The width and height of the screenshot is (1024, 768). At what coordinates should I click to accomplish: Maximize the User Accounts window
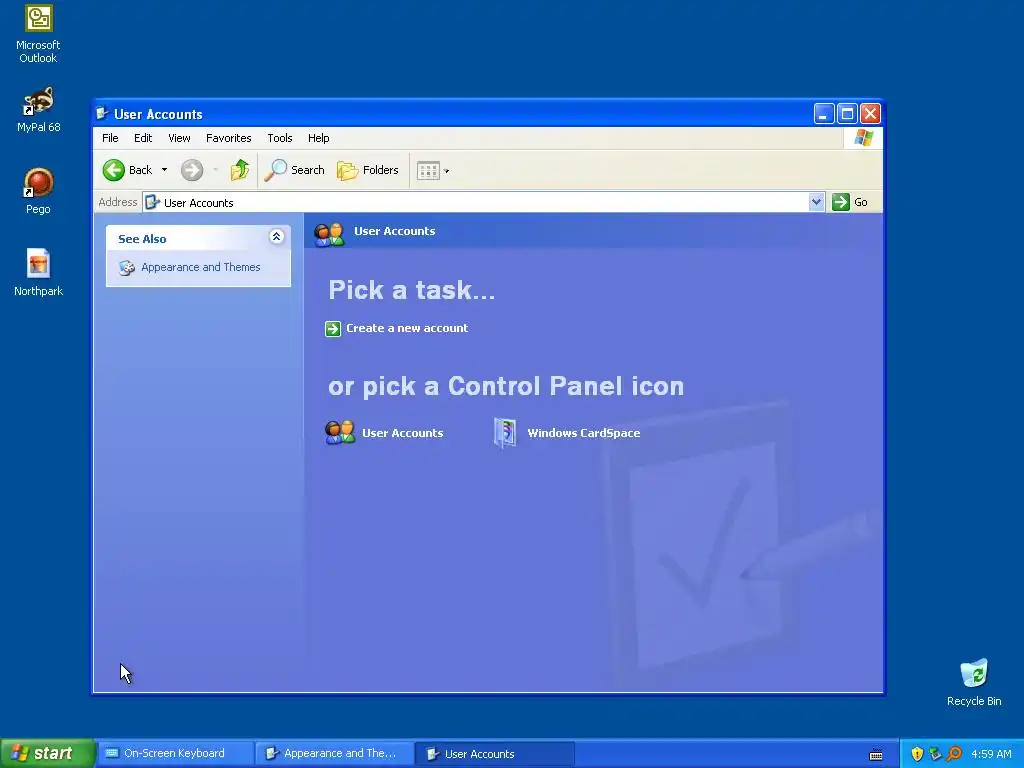(847, 114)
